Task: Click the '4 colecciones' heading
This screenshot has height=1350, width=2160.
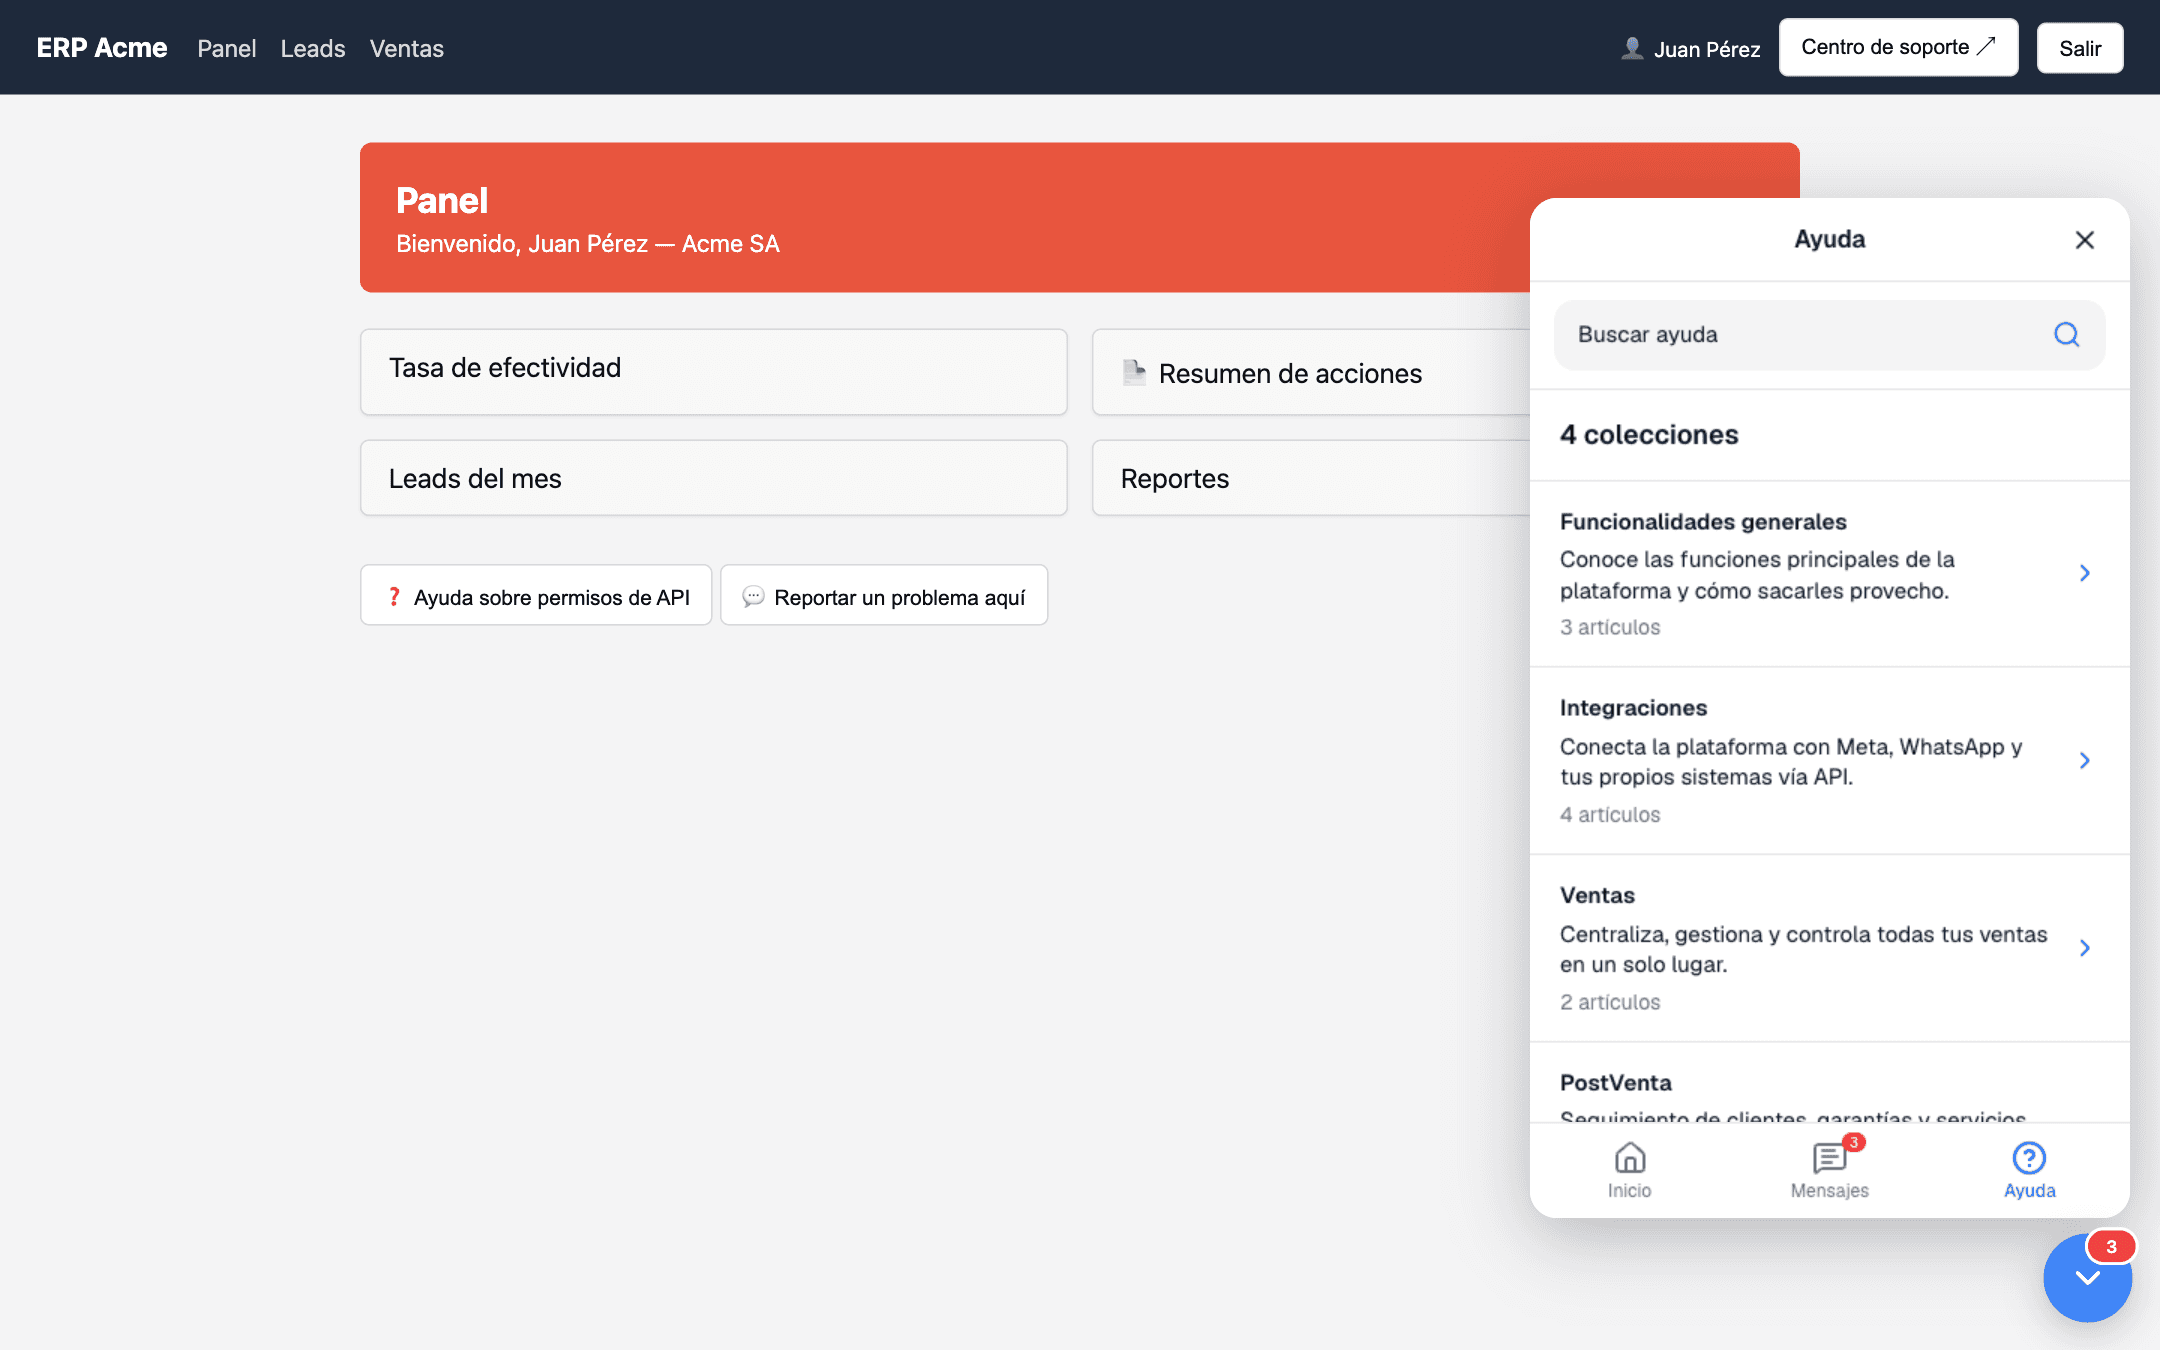Action: (1649, 435)
